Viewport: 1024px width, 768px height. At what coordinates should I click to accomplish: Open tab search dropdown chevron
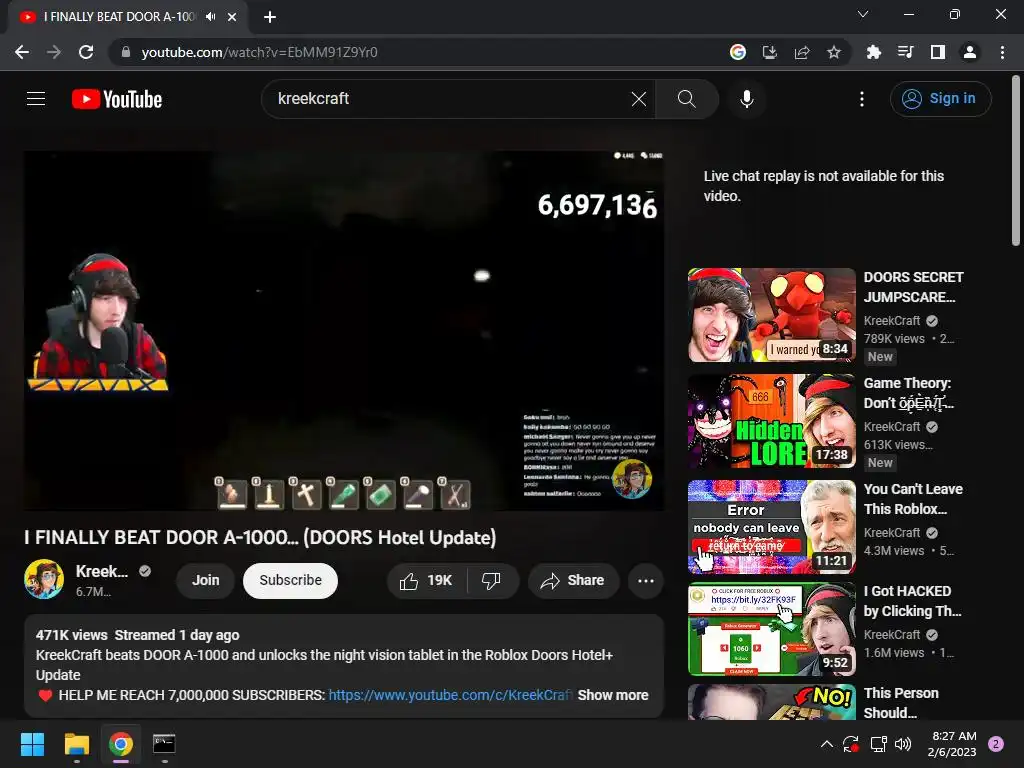pos(863,14)
